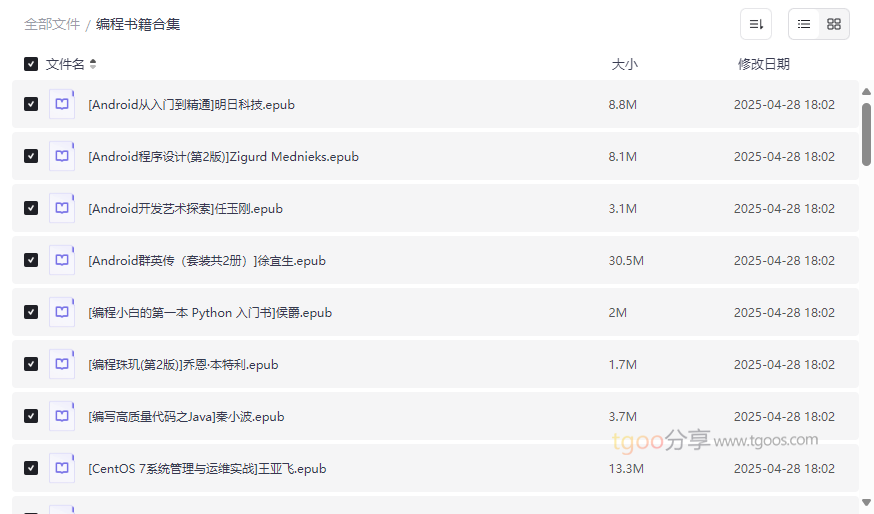The height and width of the screenshot is (514, 874).
Task: Toggle the select-all checkbox beside 文件名
Action: 31,64
